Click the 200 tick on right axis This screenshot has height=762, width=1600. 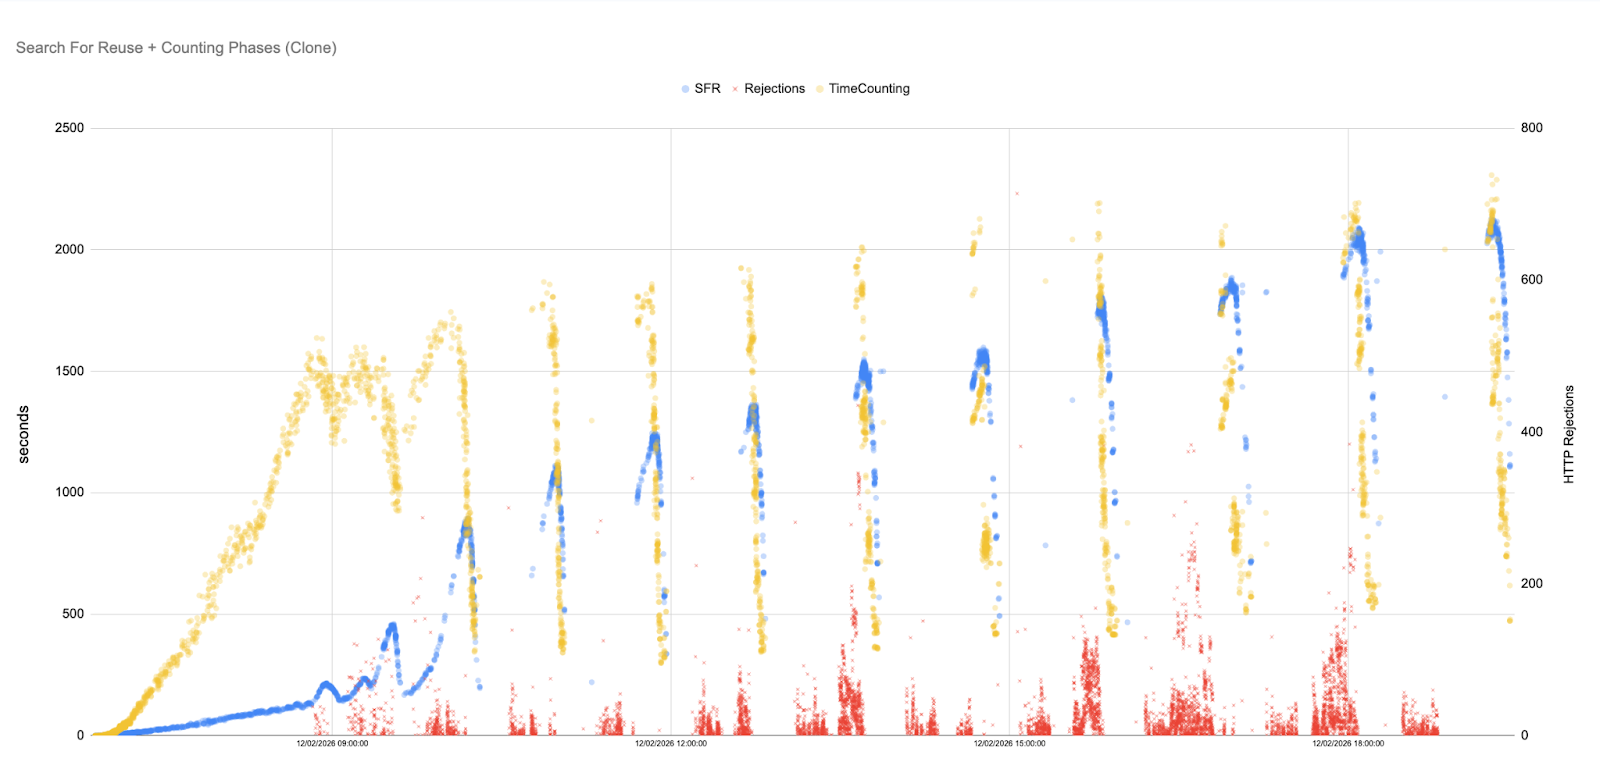[1531, 583]
